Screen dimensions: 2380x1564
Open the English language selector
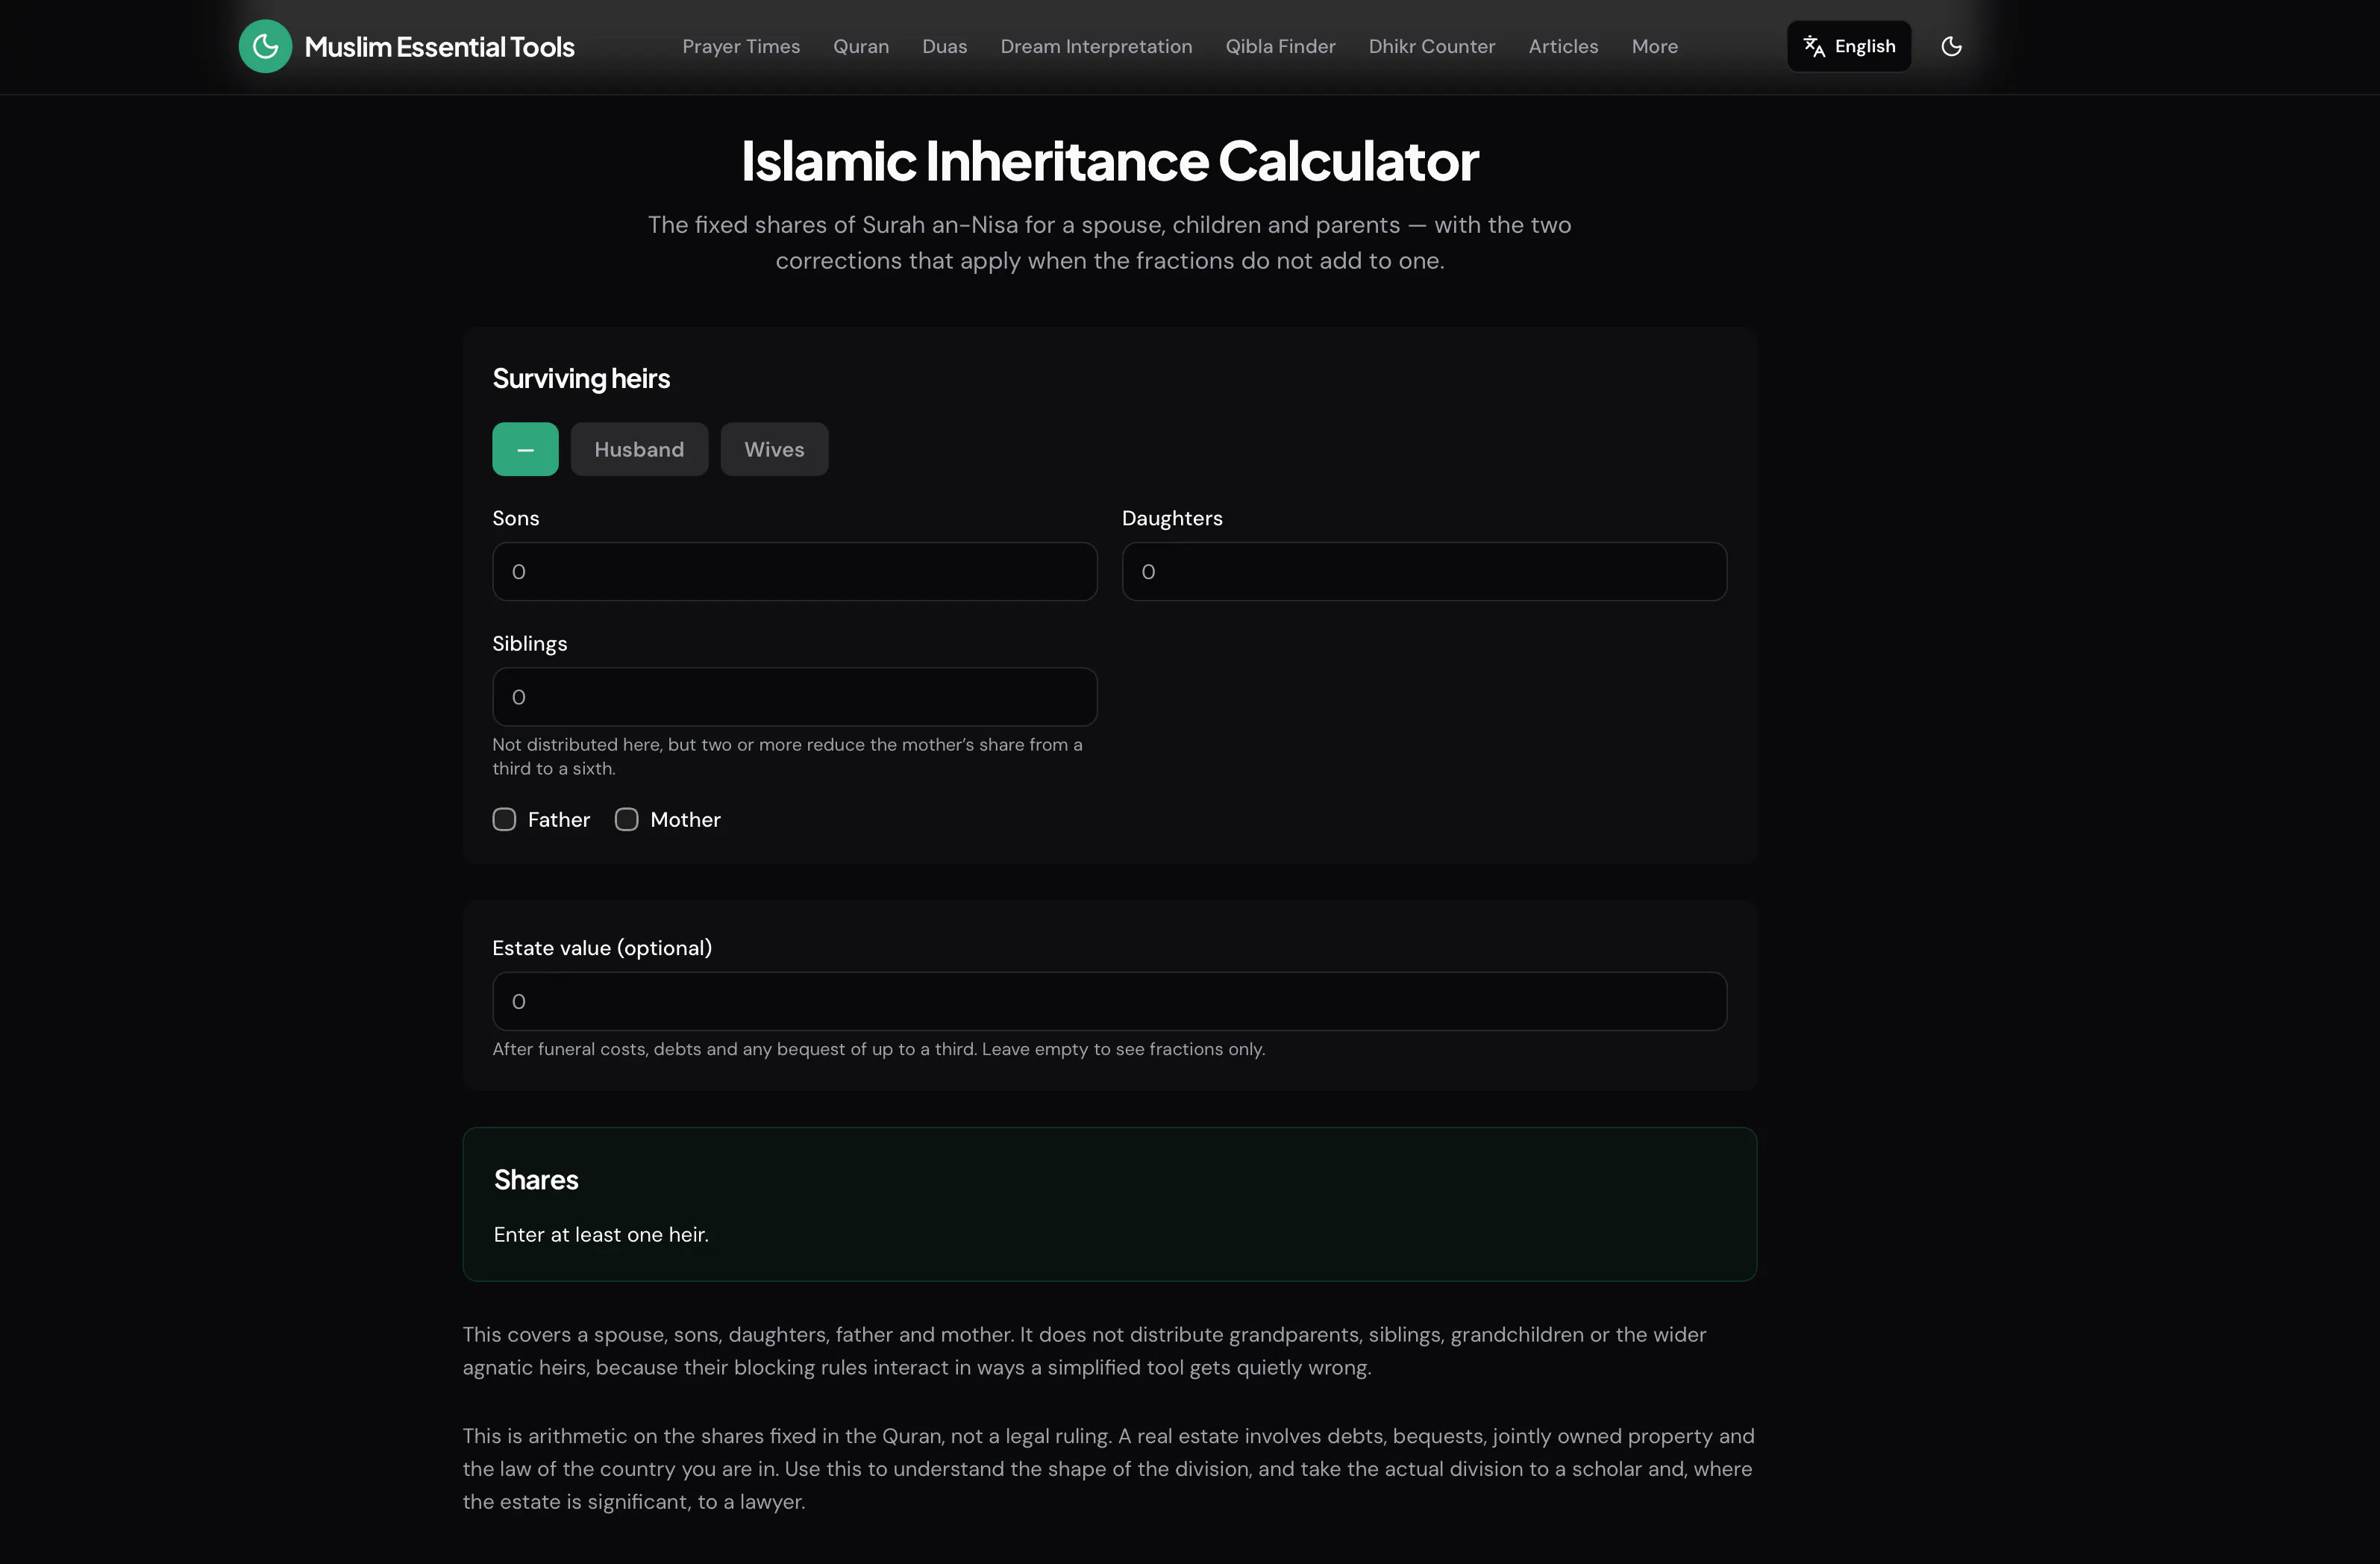[1849, 46]
